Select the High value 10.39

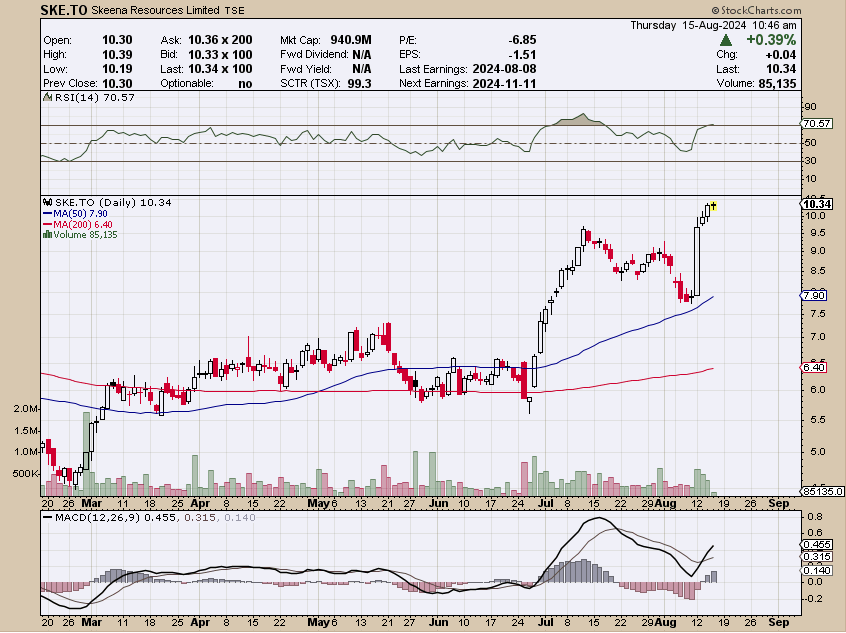point(117,55)
